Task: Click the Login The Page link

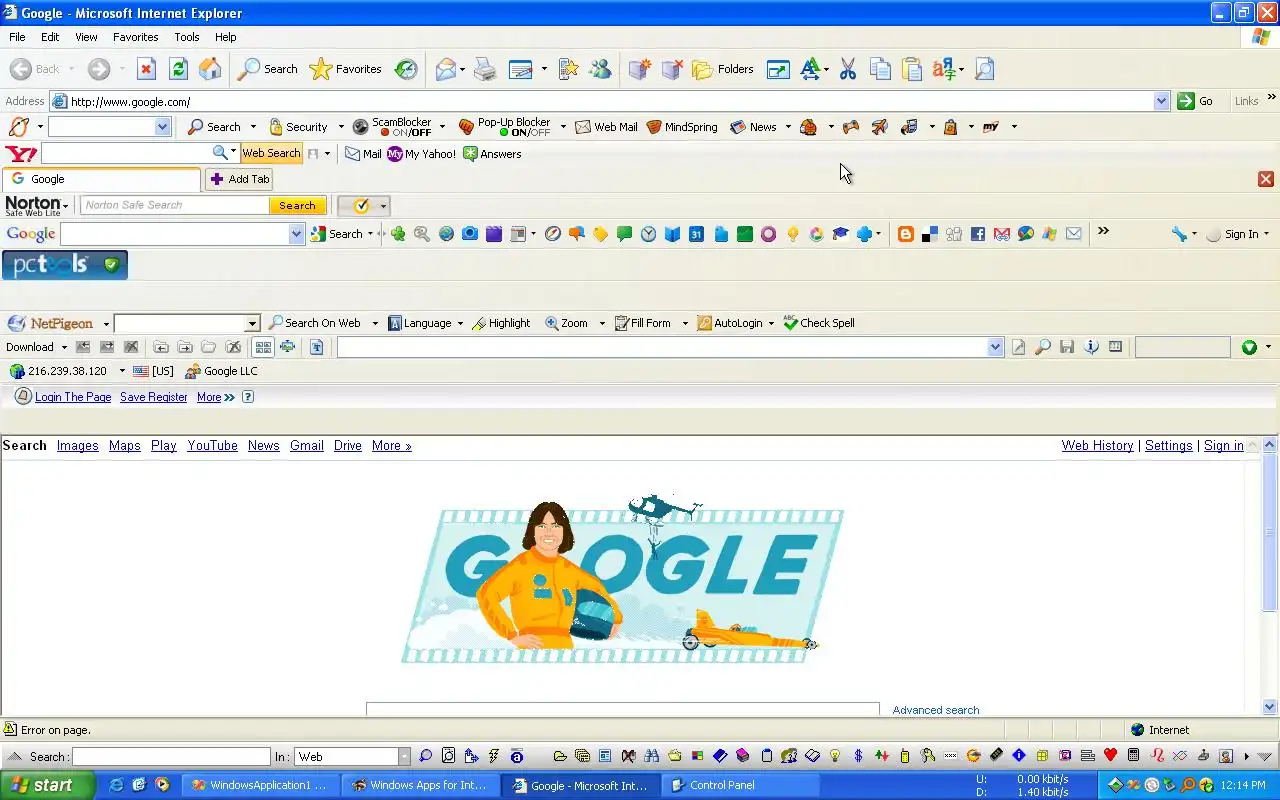Action: pos(73,397)
